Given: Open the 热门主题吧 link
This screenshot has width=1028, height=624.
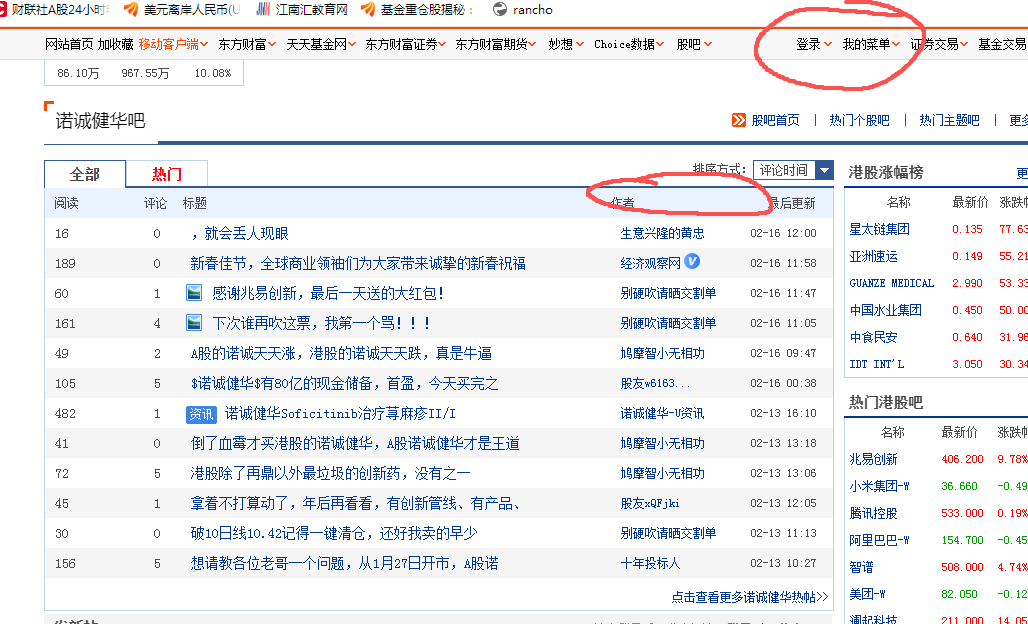Looking at the screenshot, I should tap(949, 121).
